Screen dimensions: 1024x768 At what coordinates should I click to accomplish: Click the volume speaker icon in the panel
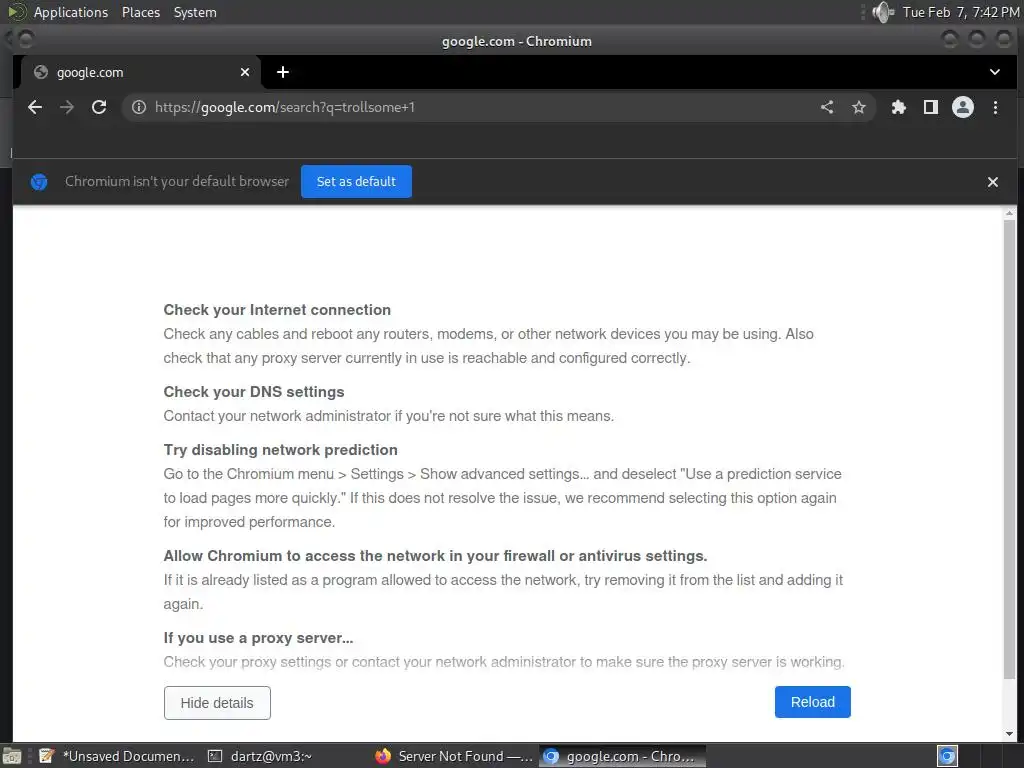[883, 12]
